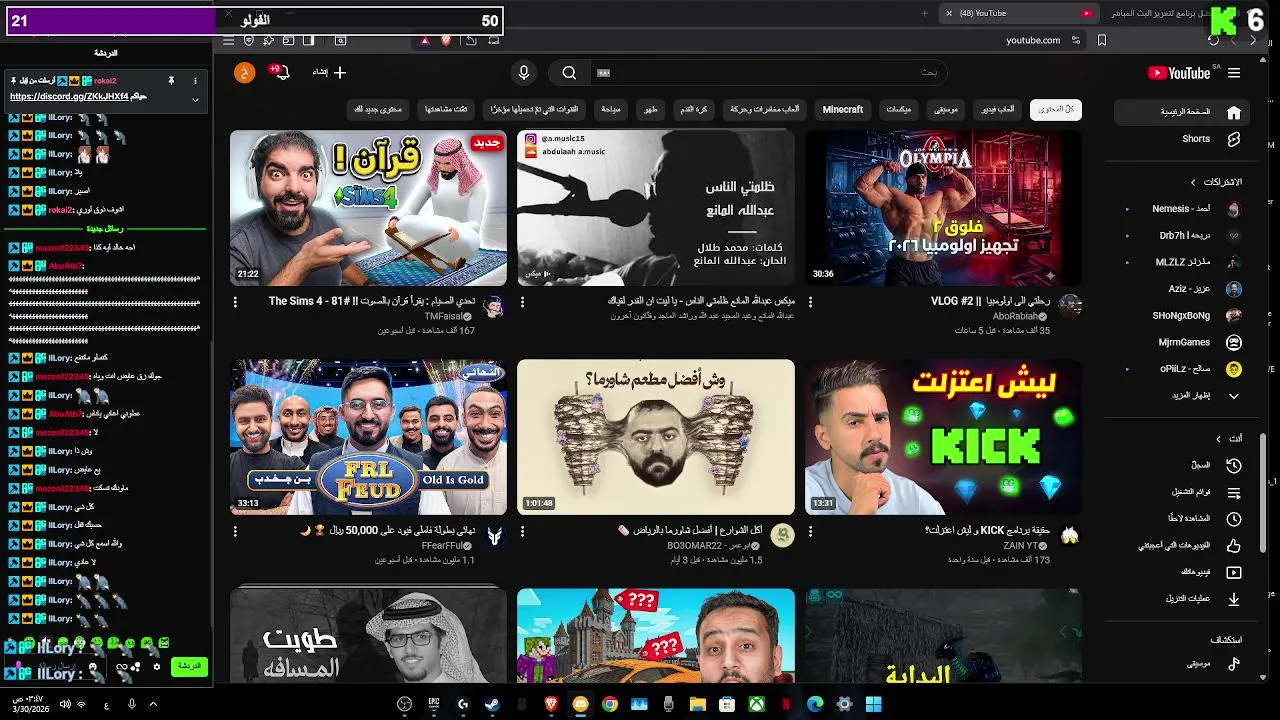Image resolution: width=1280 pixels, height=720 pixels.
Task: Open the Abdullah Al Mana mix thumbnail
Action: [656, 208]
